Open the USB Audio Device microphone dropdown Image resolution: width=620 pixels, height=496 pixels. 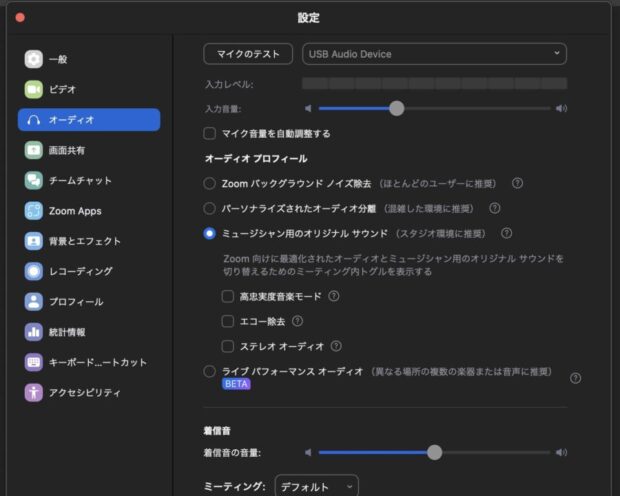tap(433, 54)
